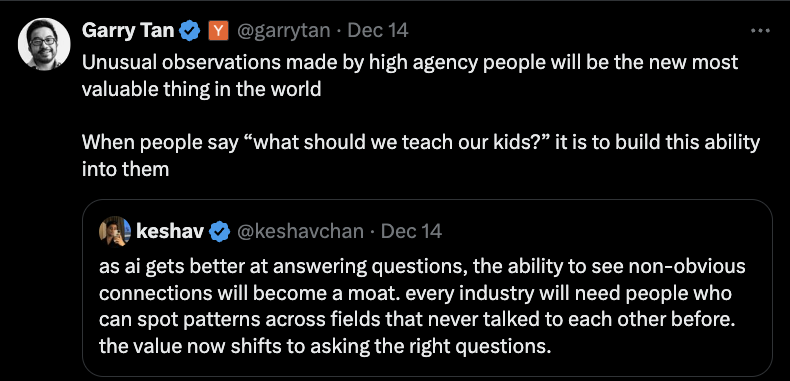
Task: Click the @garrytan handle
Action: pyautogui.click(x=283, y=31)
